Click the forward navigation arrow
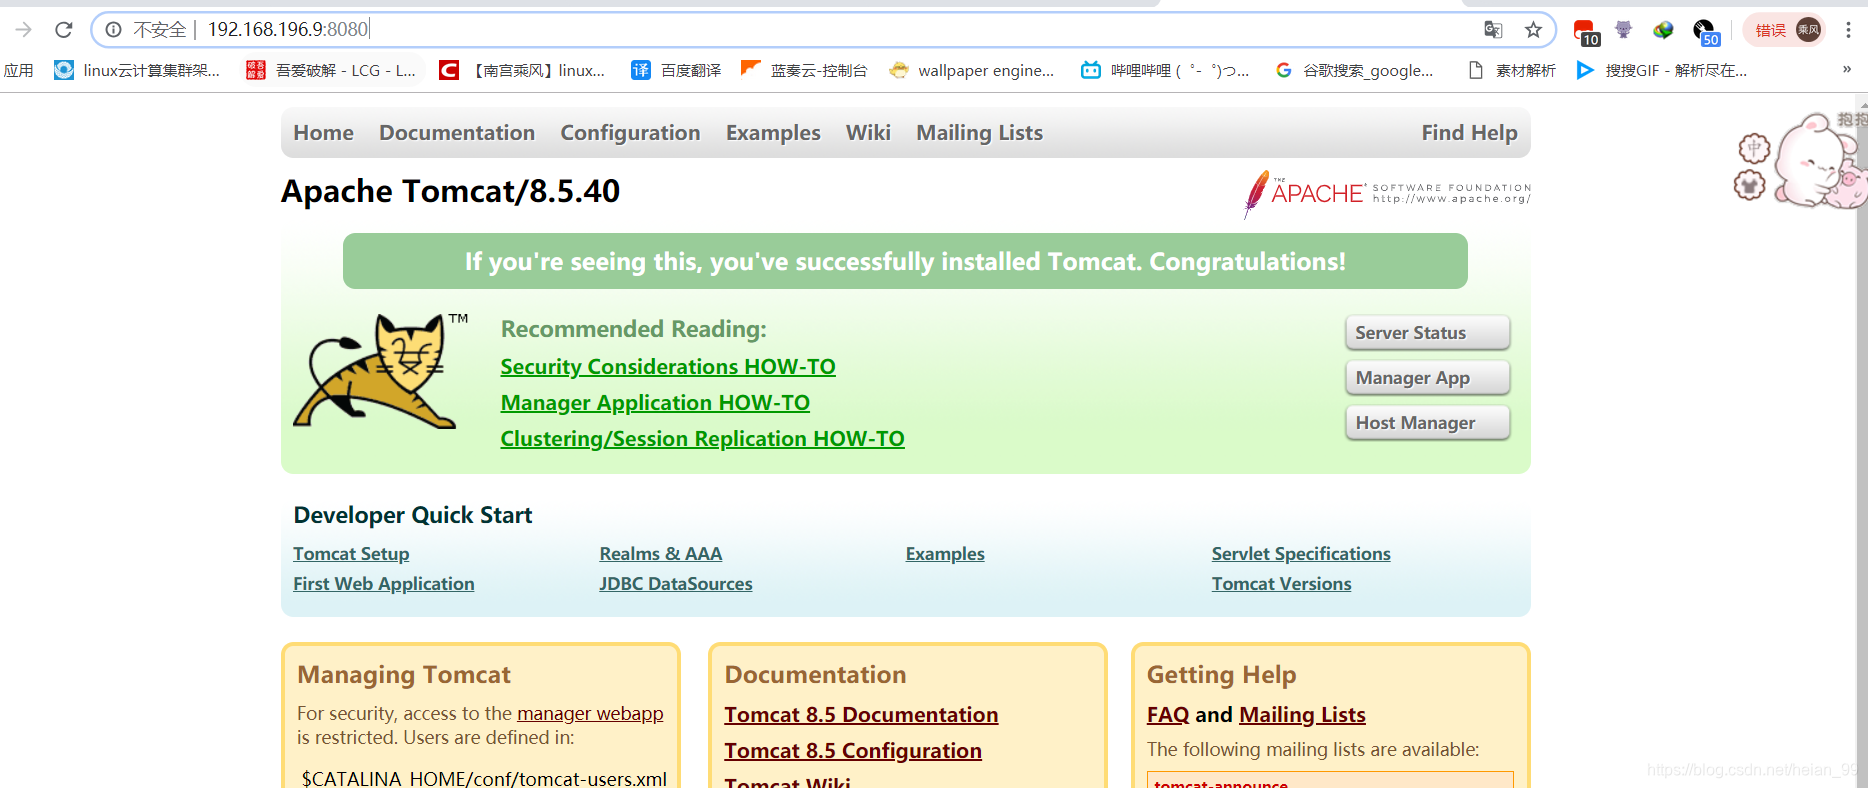The height and width of the screenshot is (788, 1868). coord(24,30)
